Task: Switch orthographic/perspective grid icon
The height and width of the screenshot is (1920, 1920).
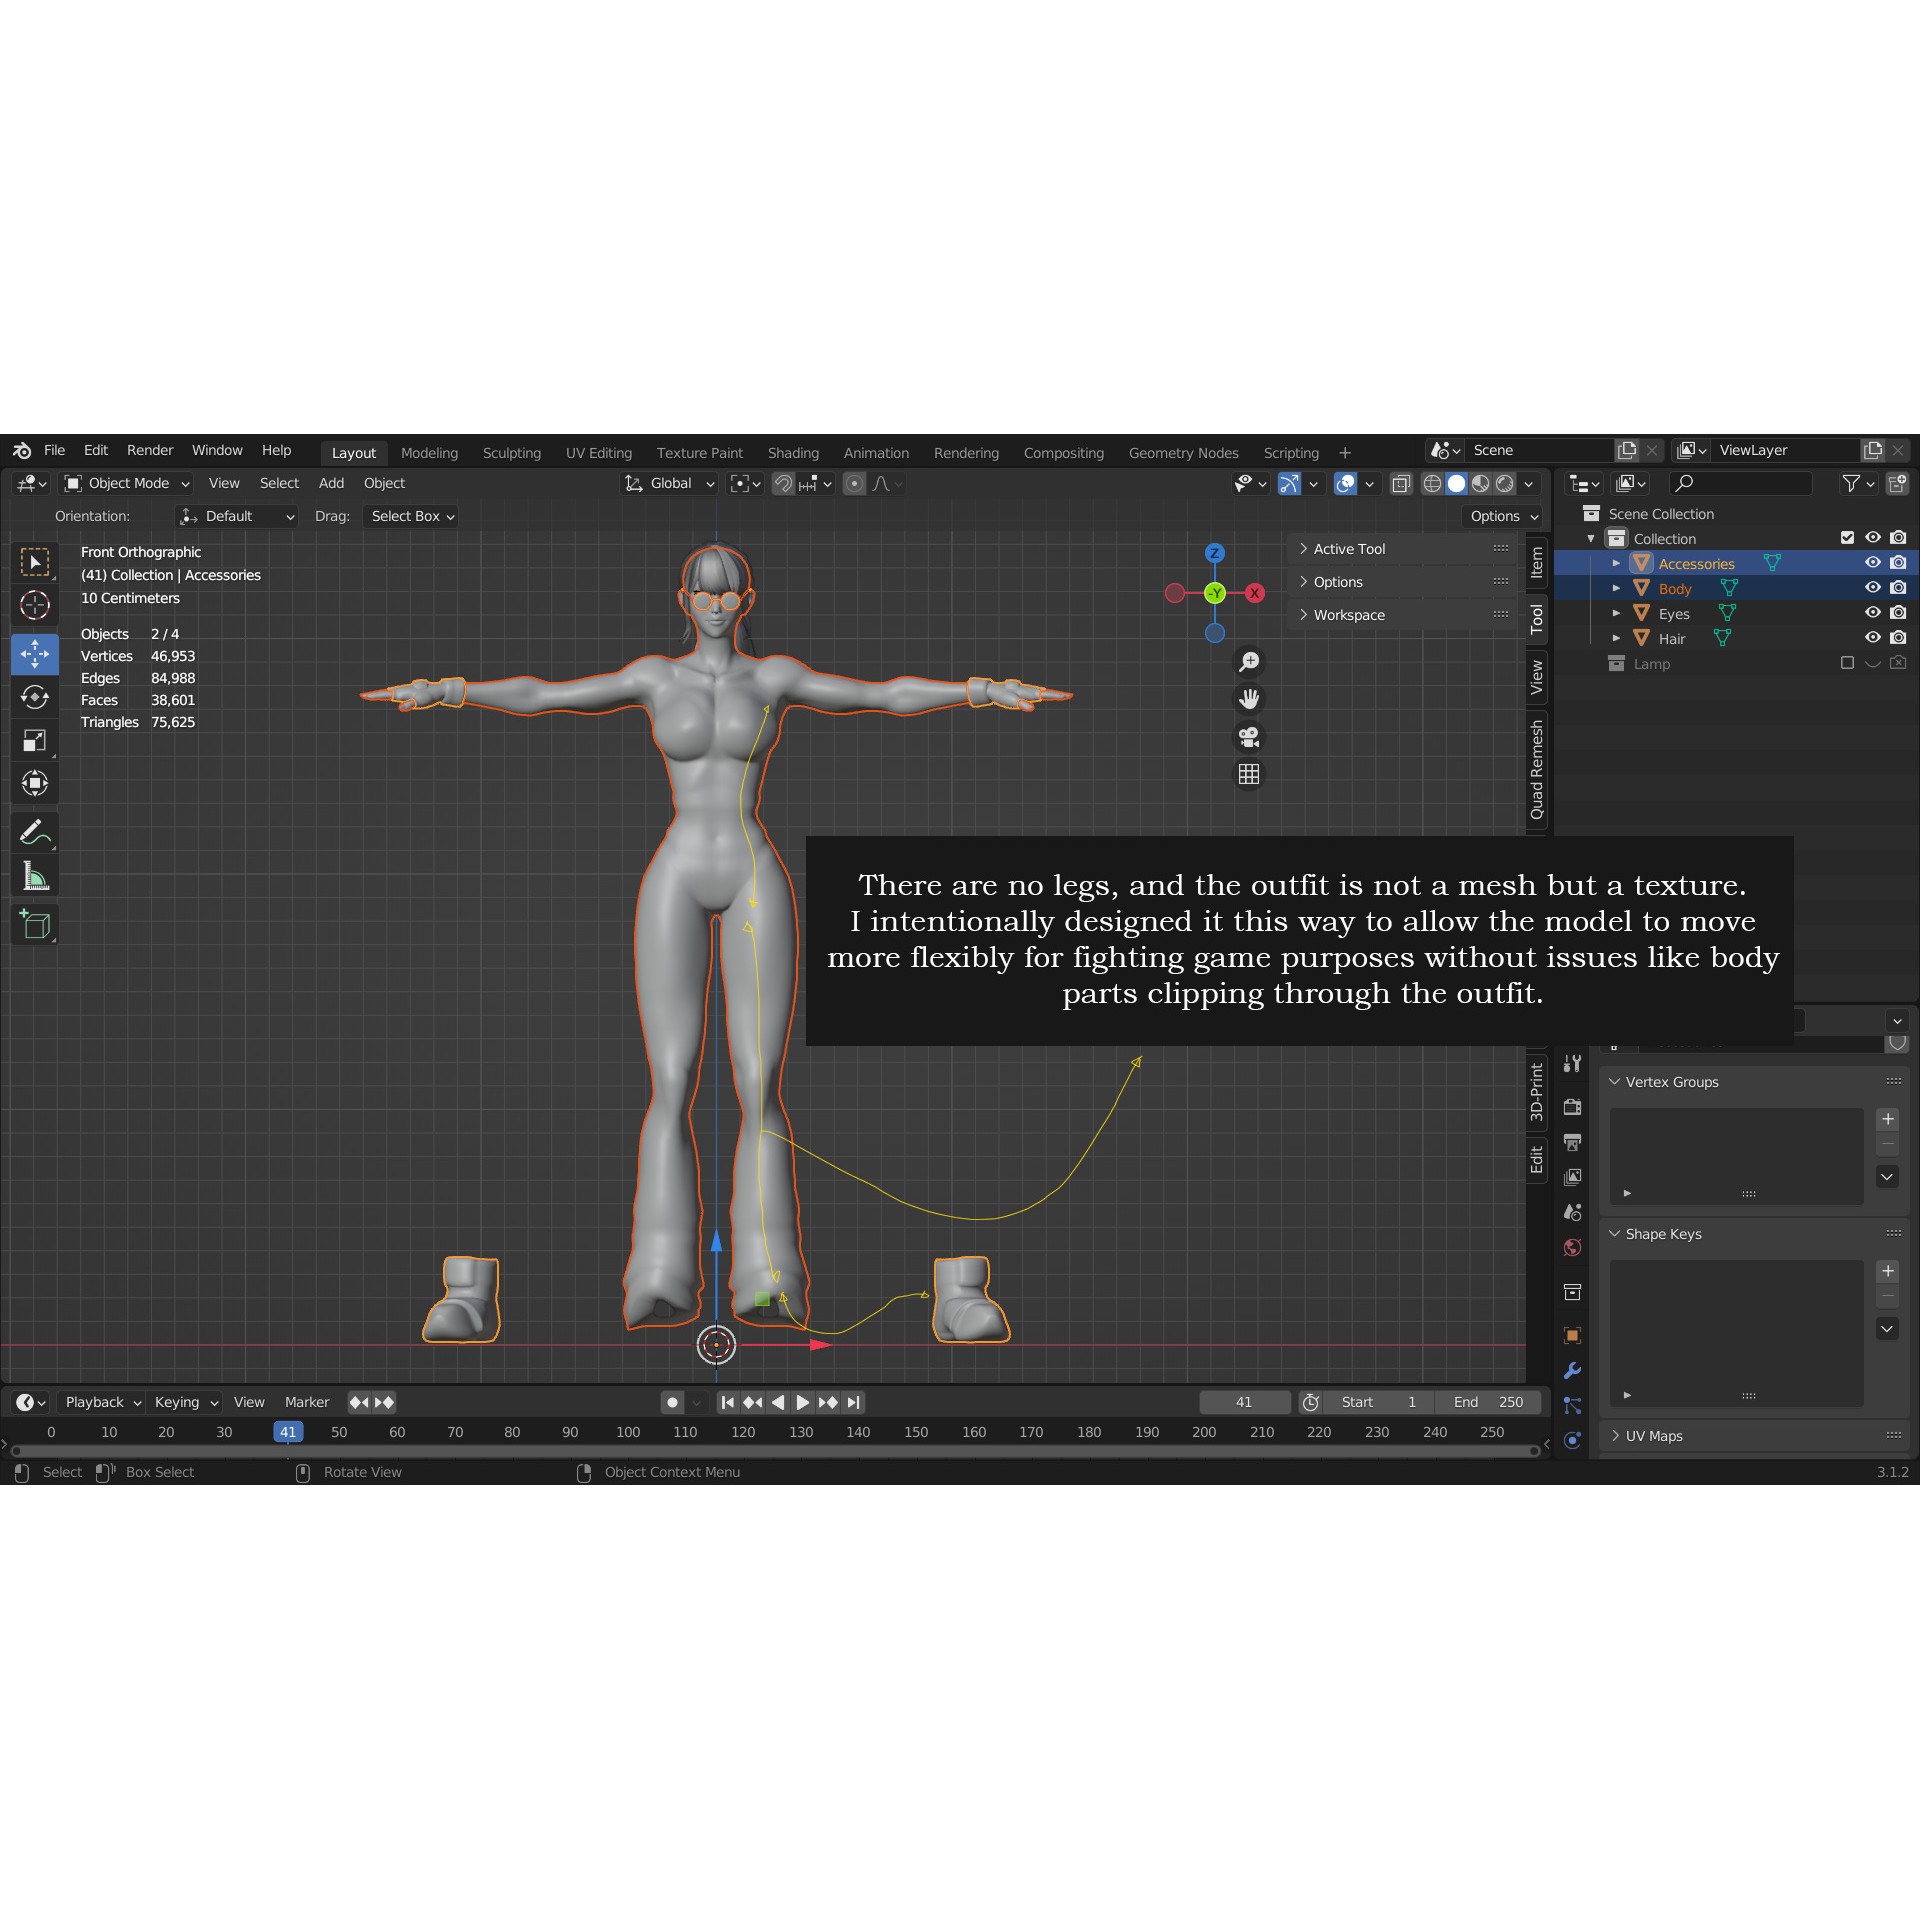Action: [1249, 774]
